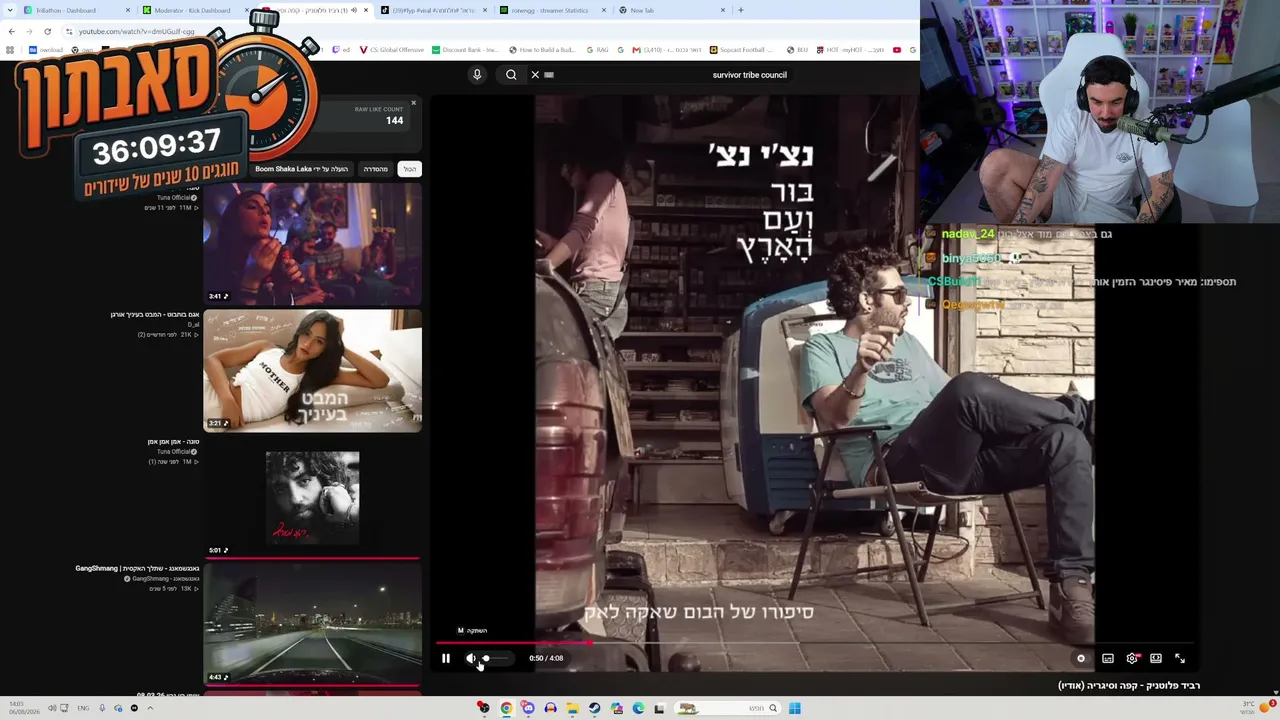Start YouTube voice search with the microphone
Screen dimensions: 1280x720
pos(477,75)
